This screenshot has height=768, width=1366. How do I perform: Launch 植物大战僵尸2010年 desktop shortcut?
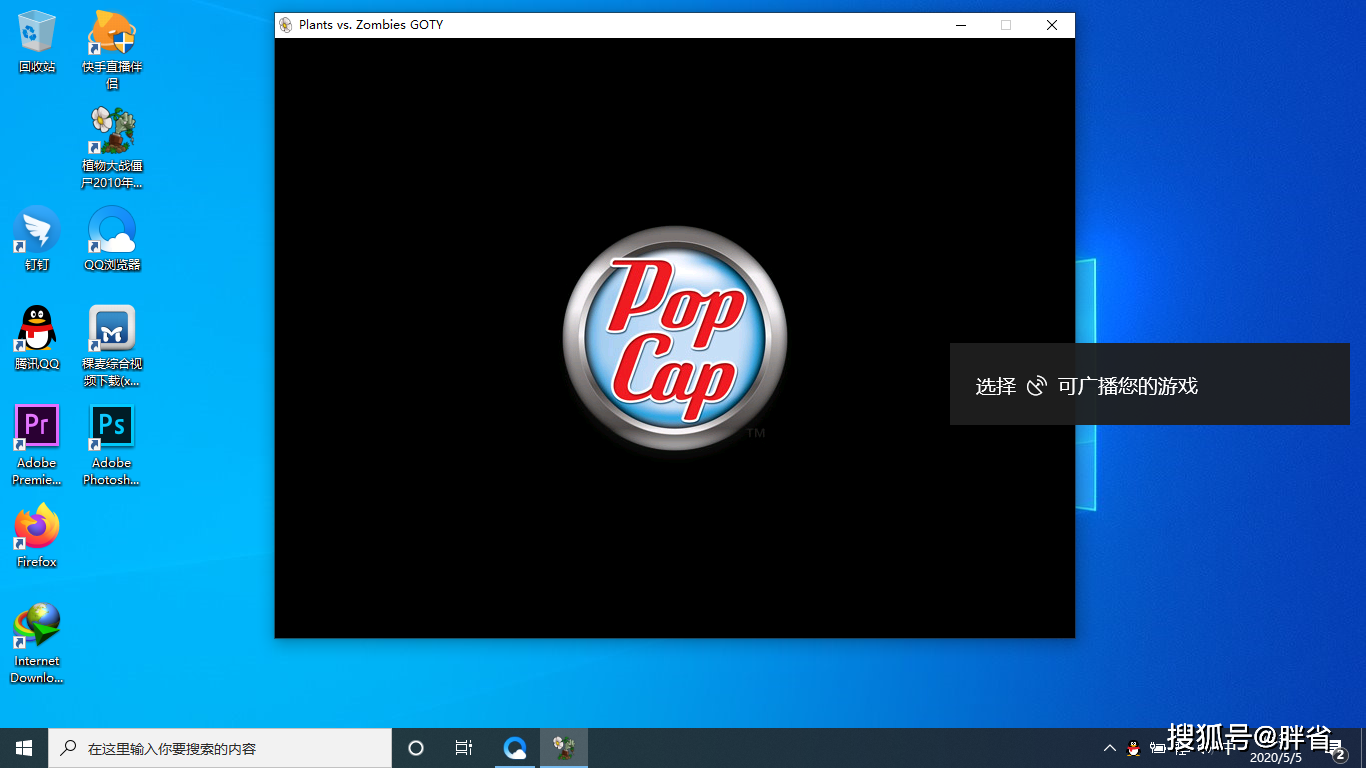[x=112, y=148]
